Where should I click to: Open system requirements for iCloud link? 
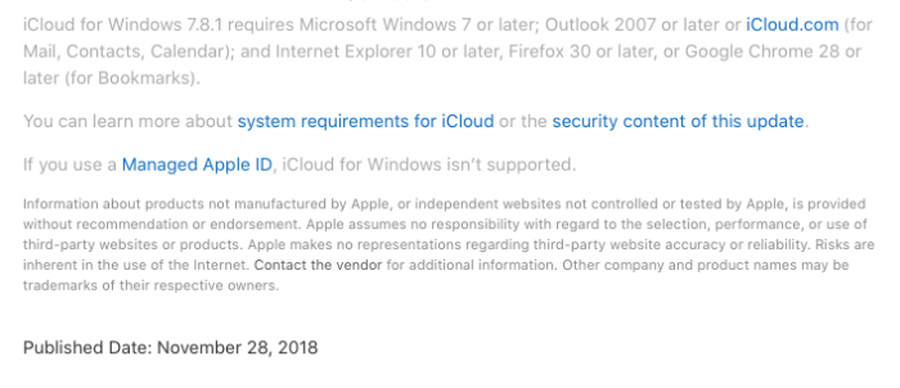tap(366, 122)
